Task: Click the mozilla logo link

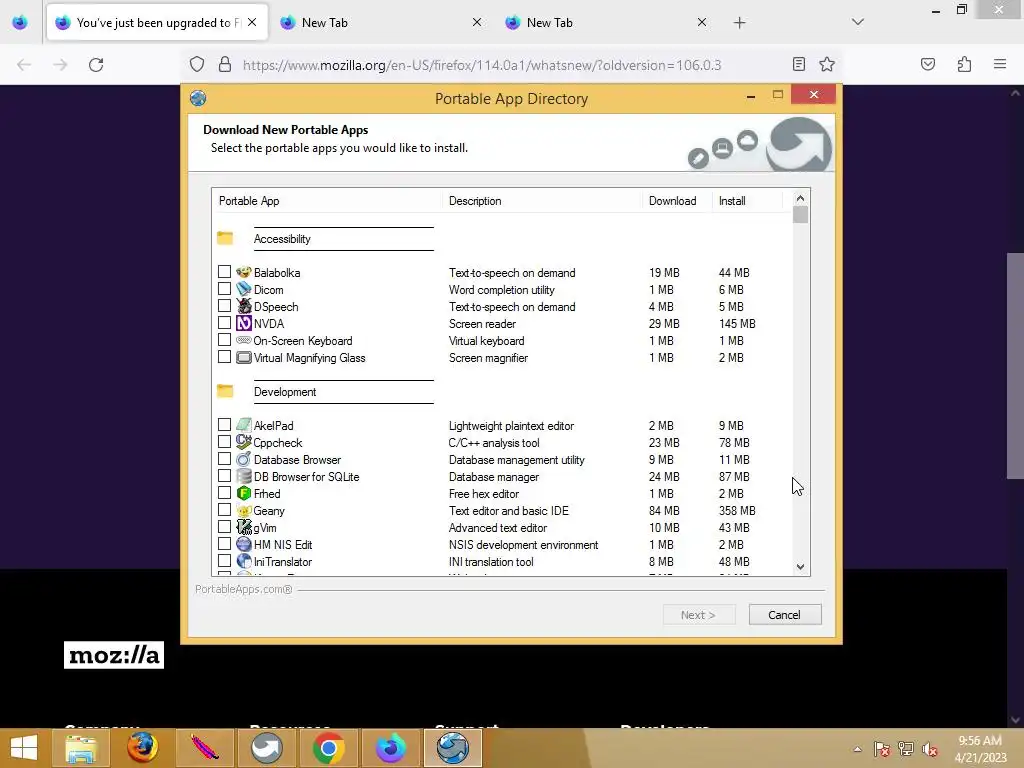Action: coord(114,655)
